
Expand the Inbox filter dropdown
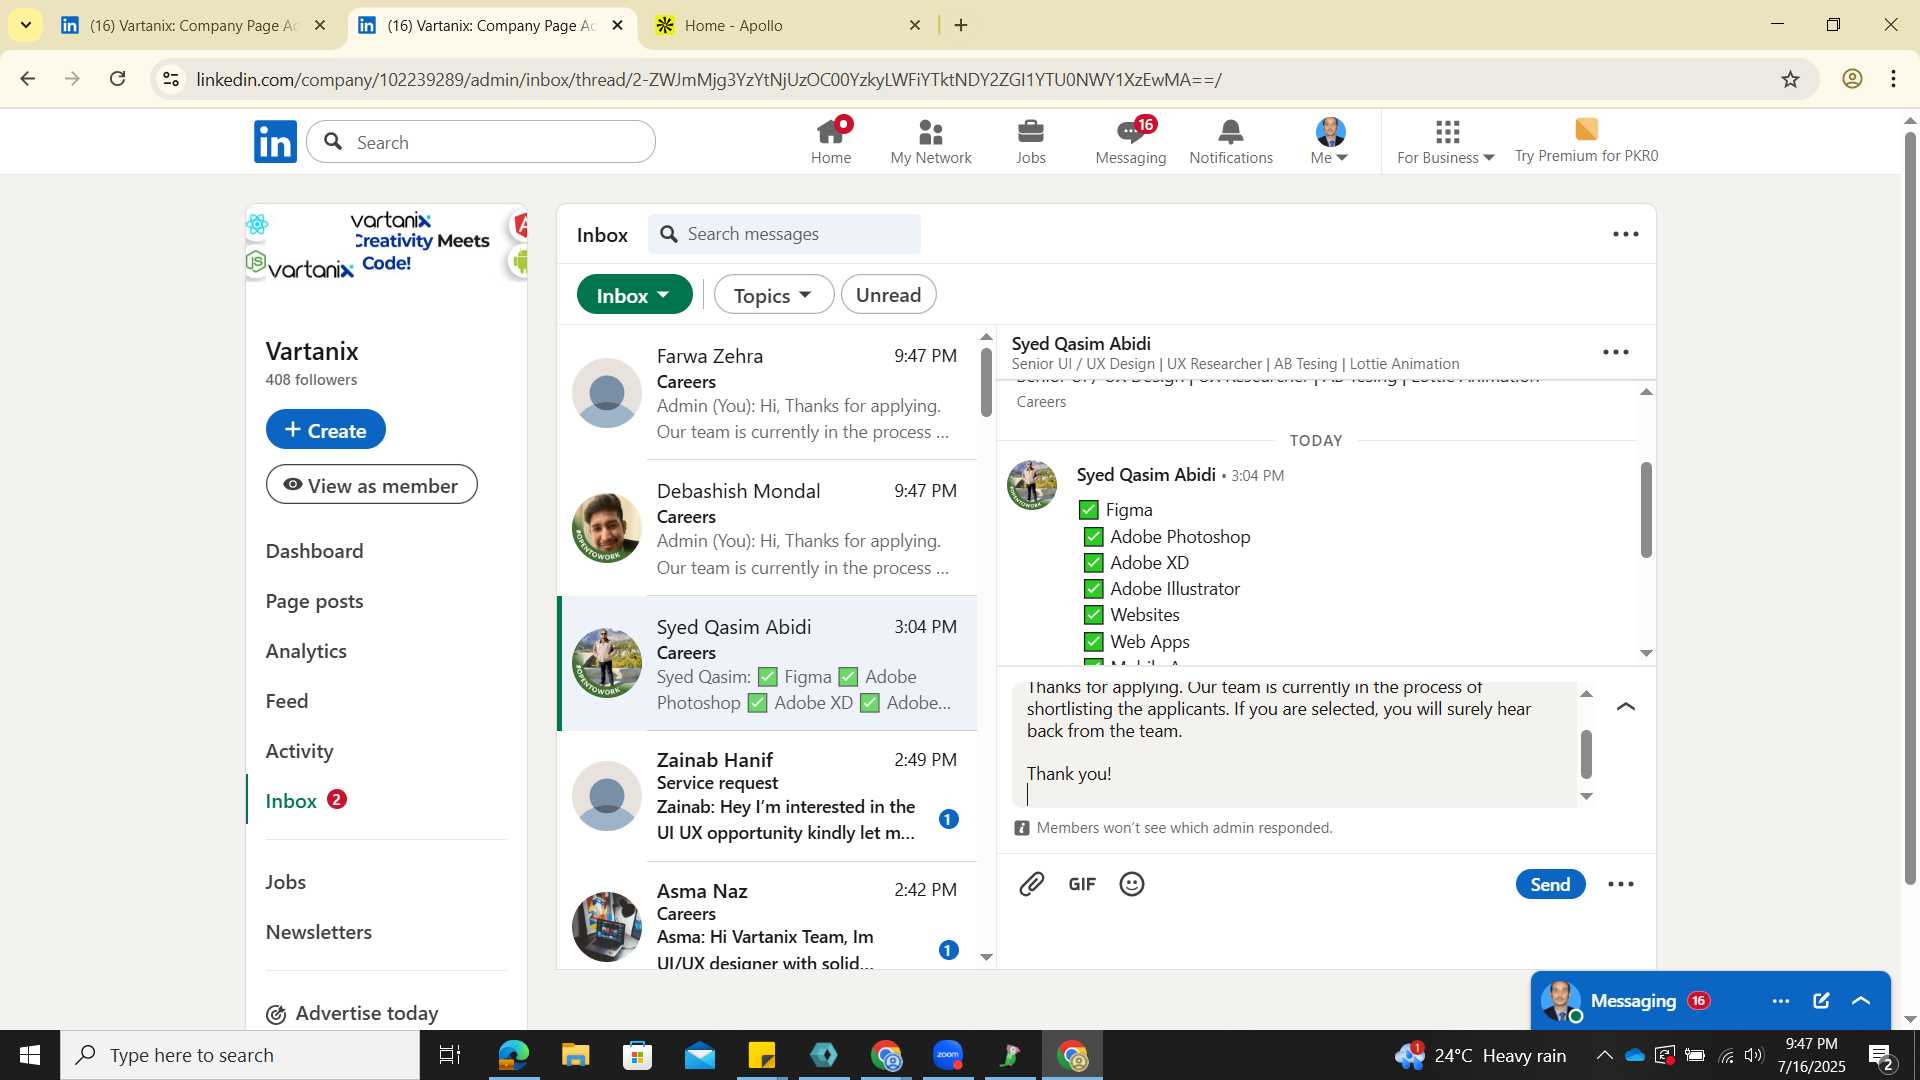coord(635,295)
